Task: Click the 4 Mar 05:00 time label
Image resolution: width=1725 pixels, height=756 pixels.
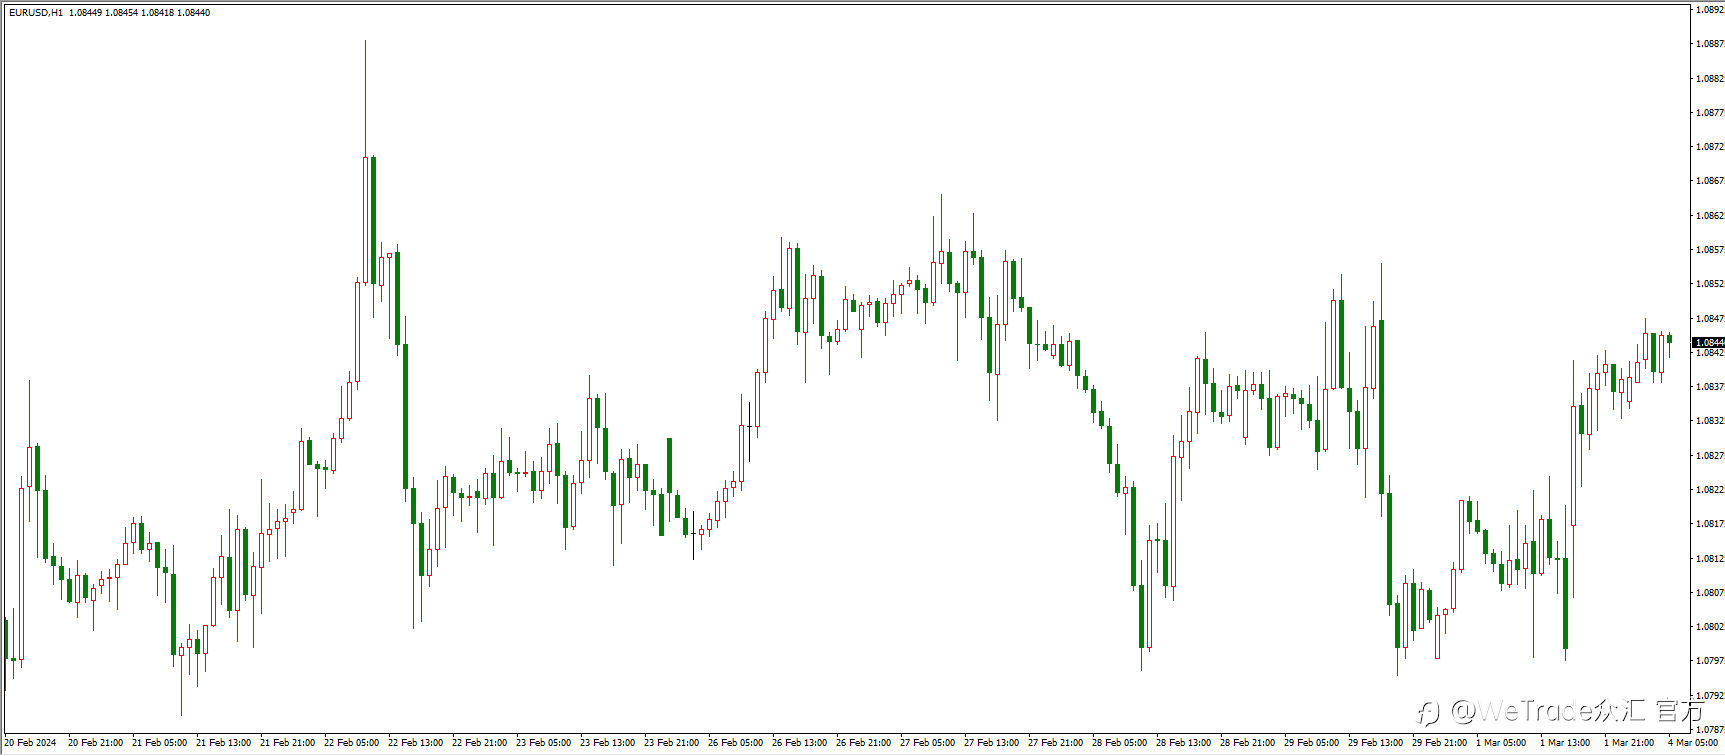Action: point(1693,743)
